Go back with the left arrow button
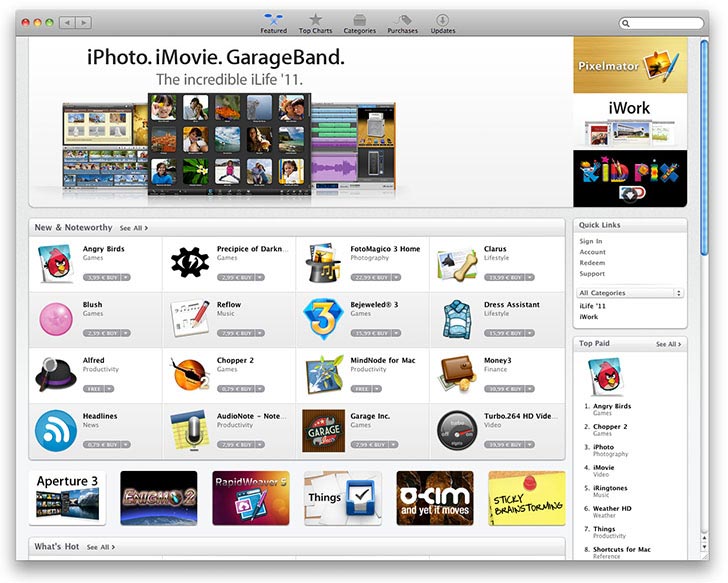 (x=67, y=22)
